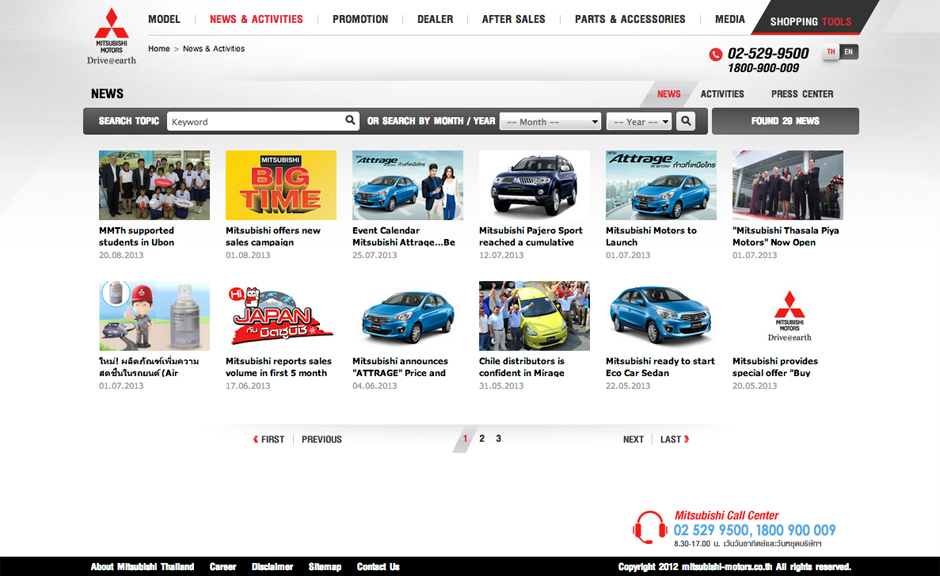Select the NEWS sub-tab

coord(668,94)
